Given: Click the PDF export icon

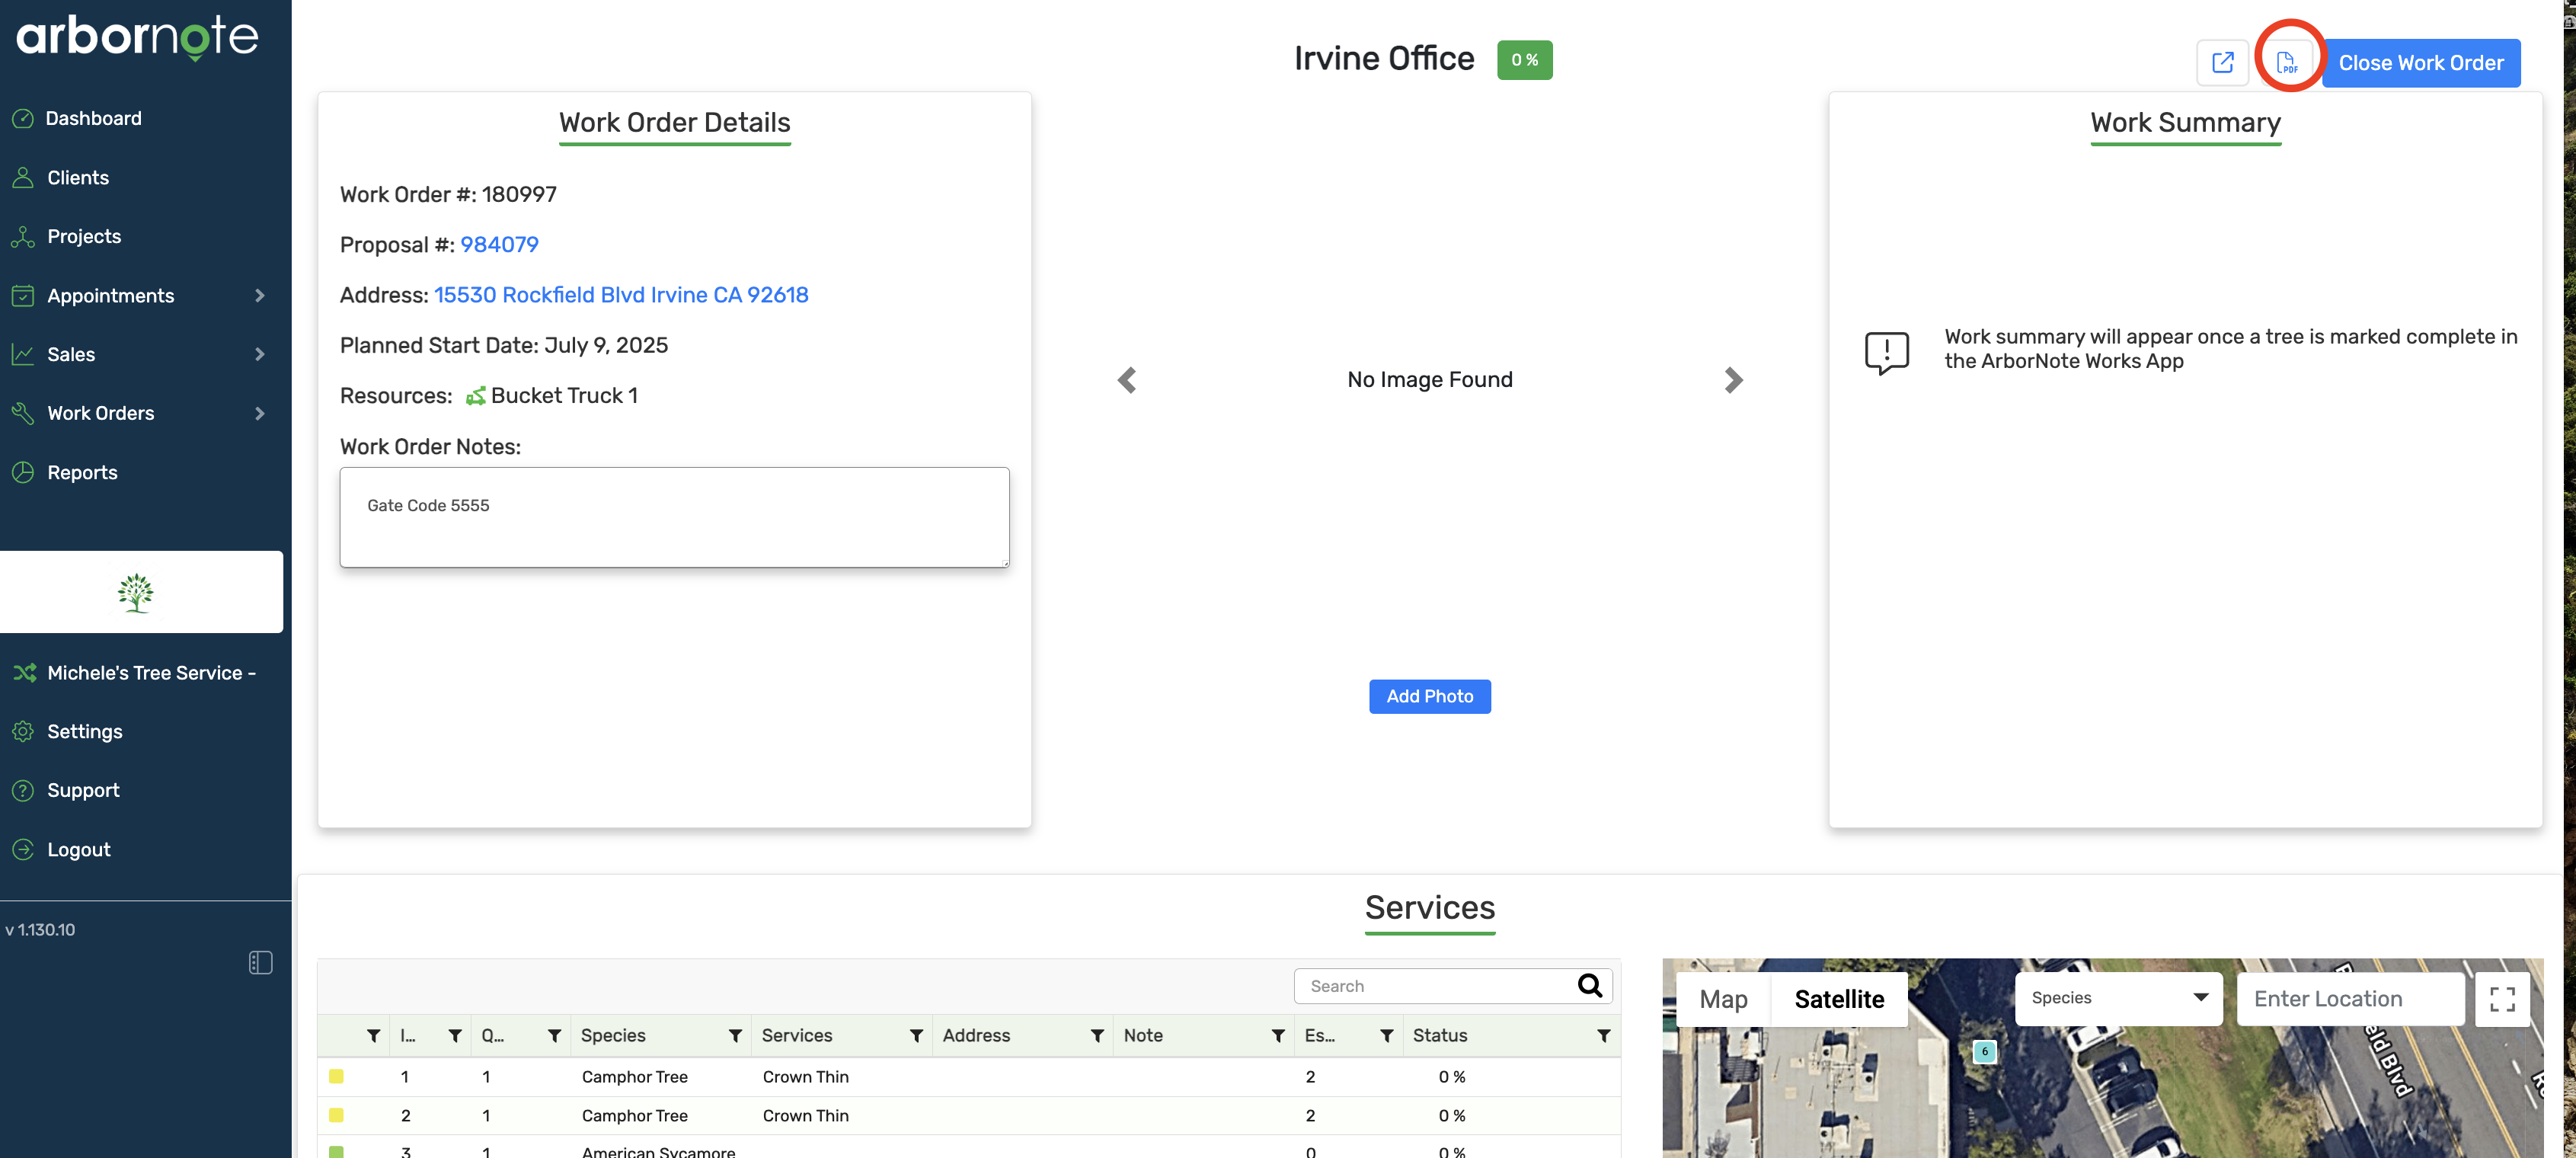Looking at the screenshot, I should tap(2286, 62).
